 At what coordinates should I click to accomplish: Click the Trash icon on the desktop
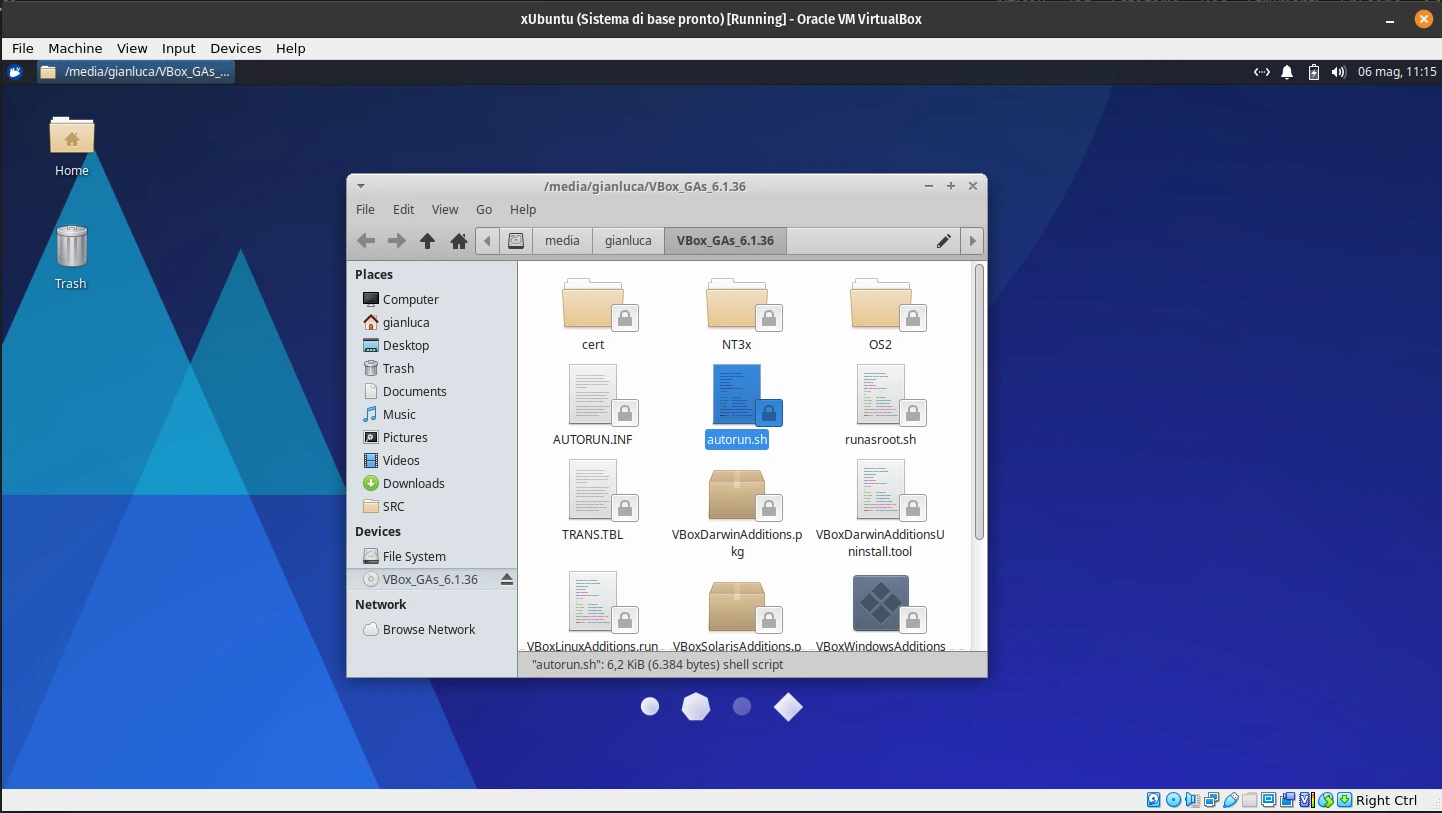(x=71, y=246)
